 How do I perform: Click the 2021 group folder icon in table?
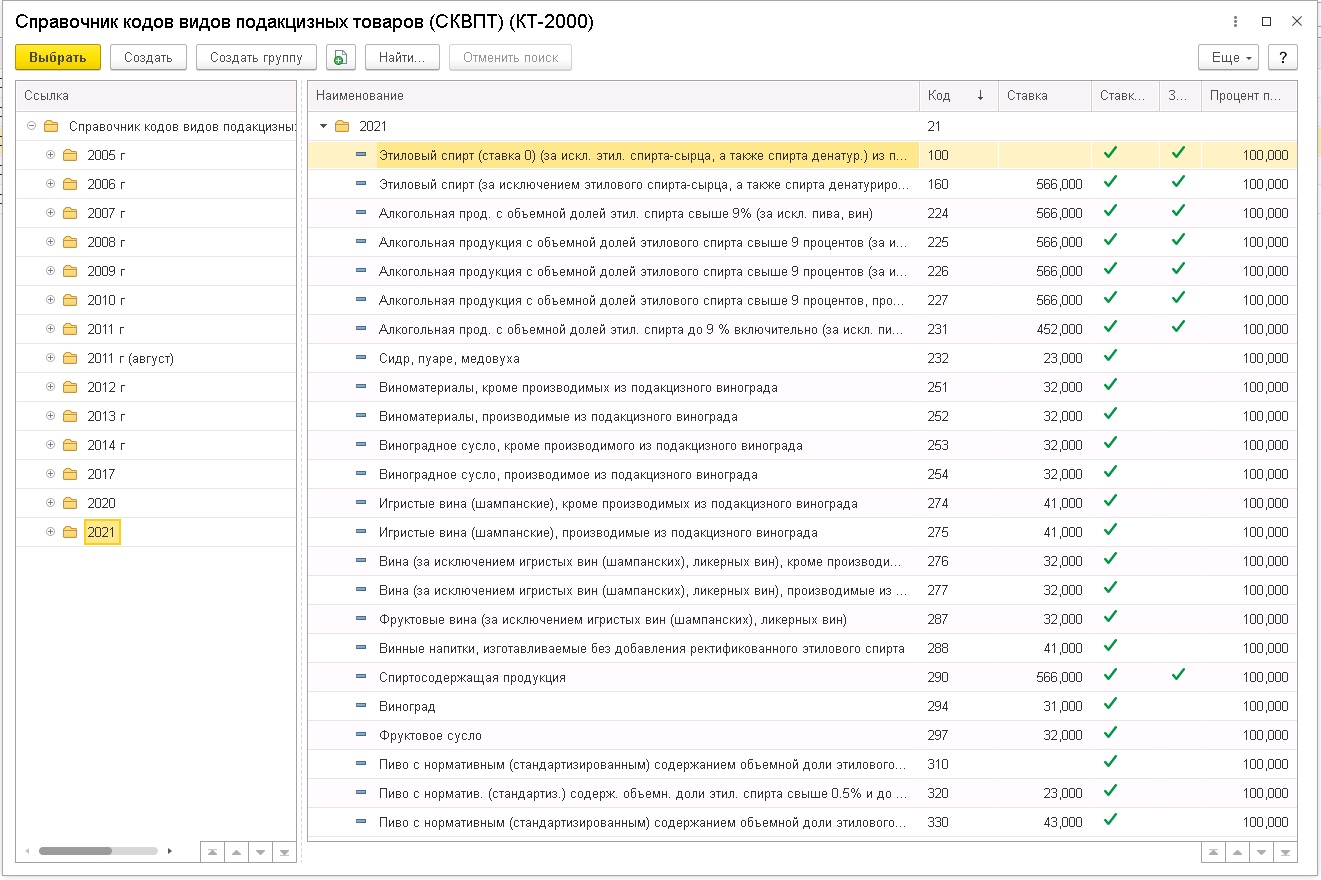(342, 126)
